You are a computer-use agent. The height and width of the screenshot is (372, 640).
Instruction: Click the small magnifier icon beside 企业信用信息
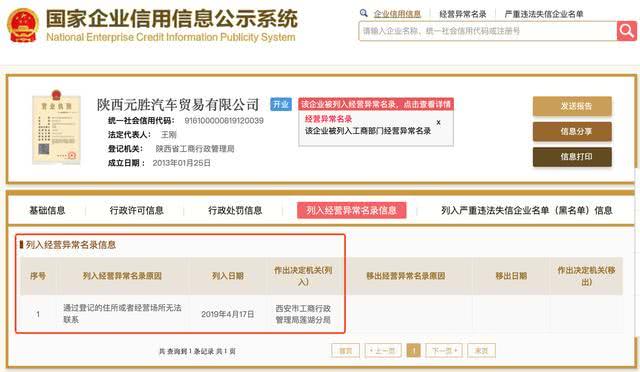coord(363,13)
